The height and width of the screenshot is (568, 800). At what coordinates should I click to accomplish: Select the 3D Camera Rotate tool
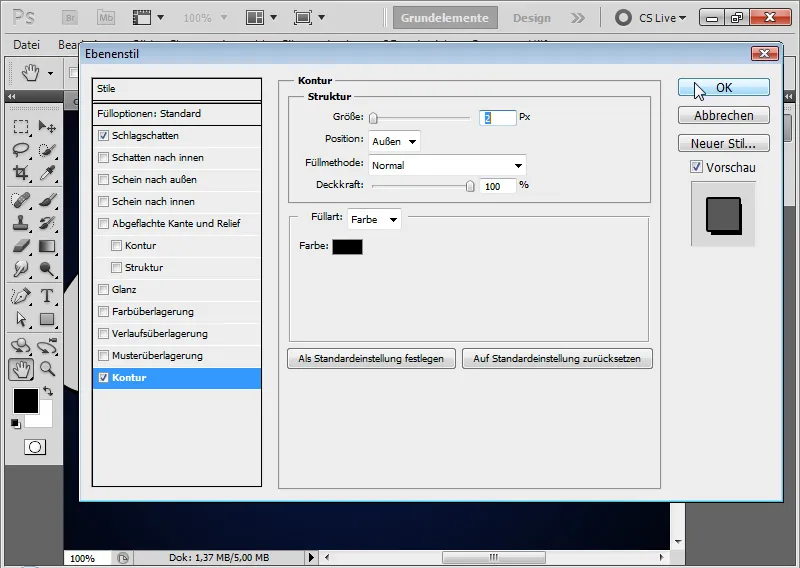coord(47,346)
